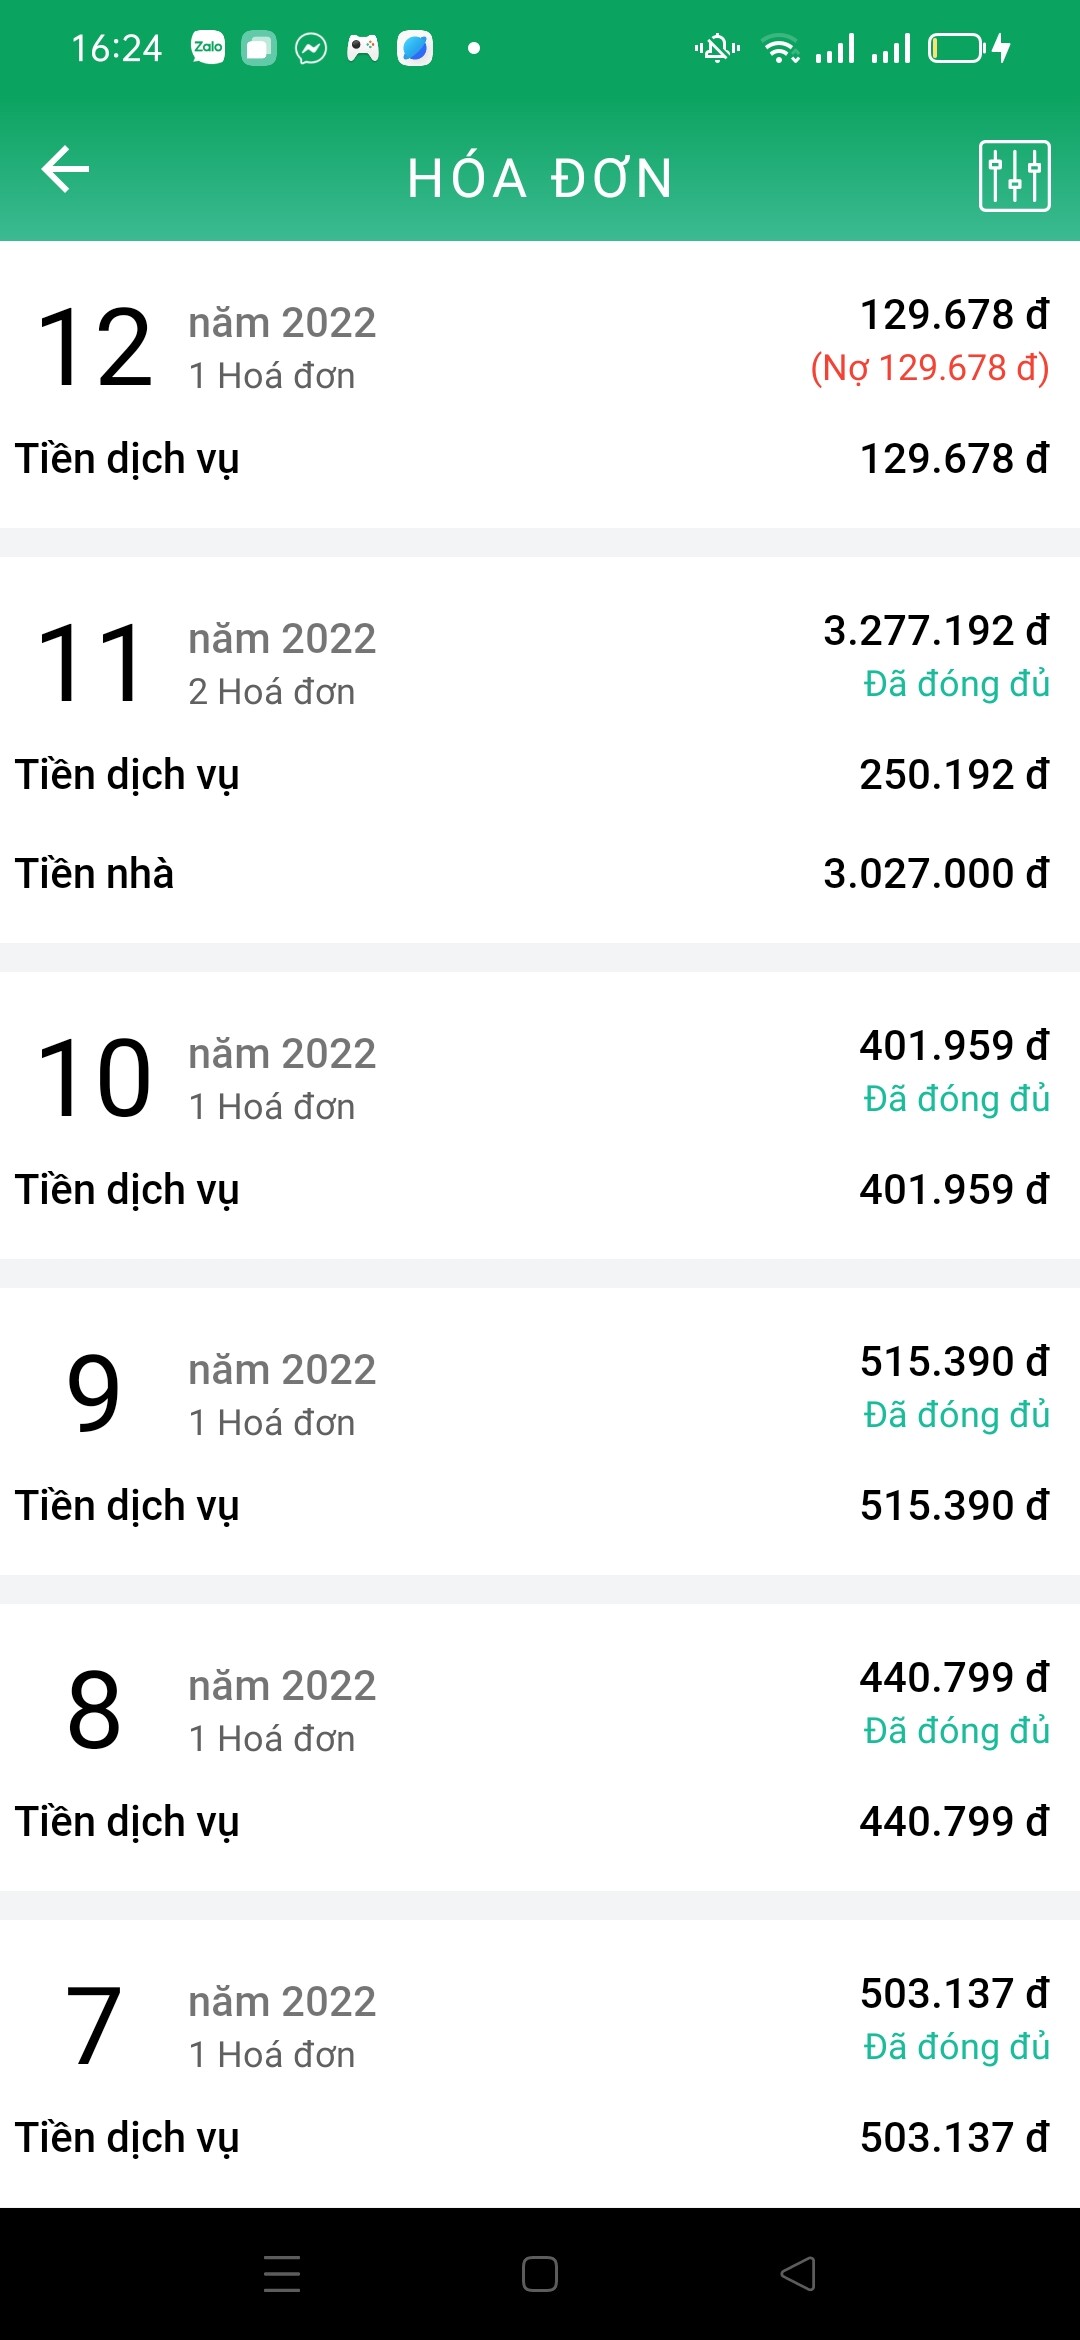Tap the back arrow in the header
Screen dimensions: 1080x2340
66,169
